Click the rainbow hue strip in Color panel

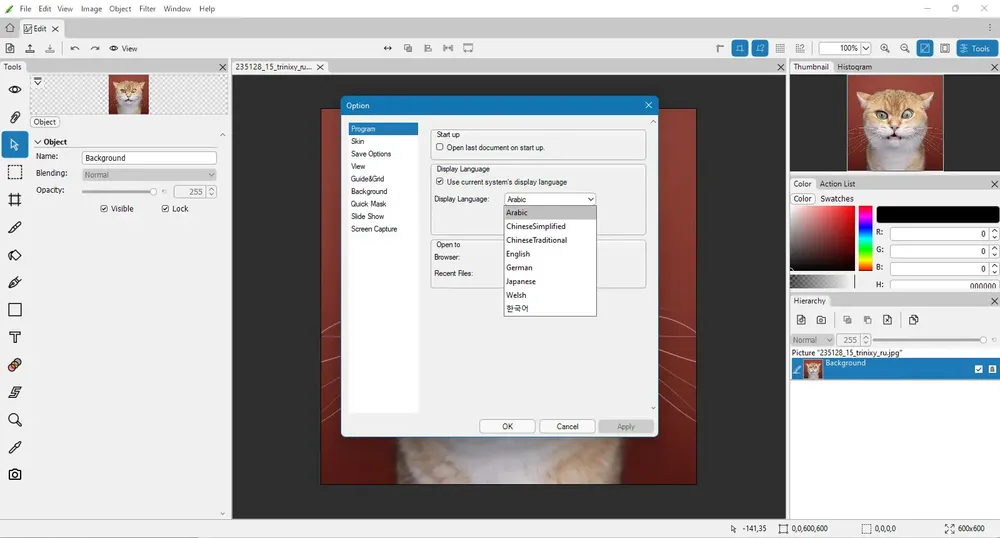[865, 238]
